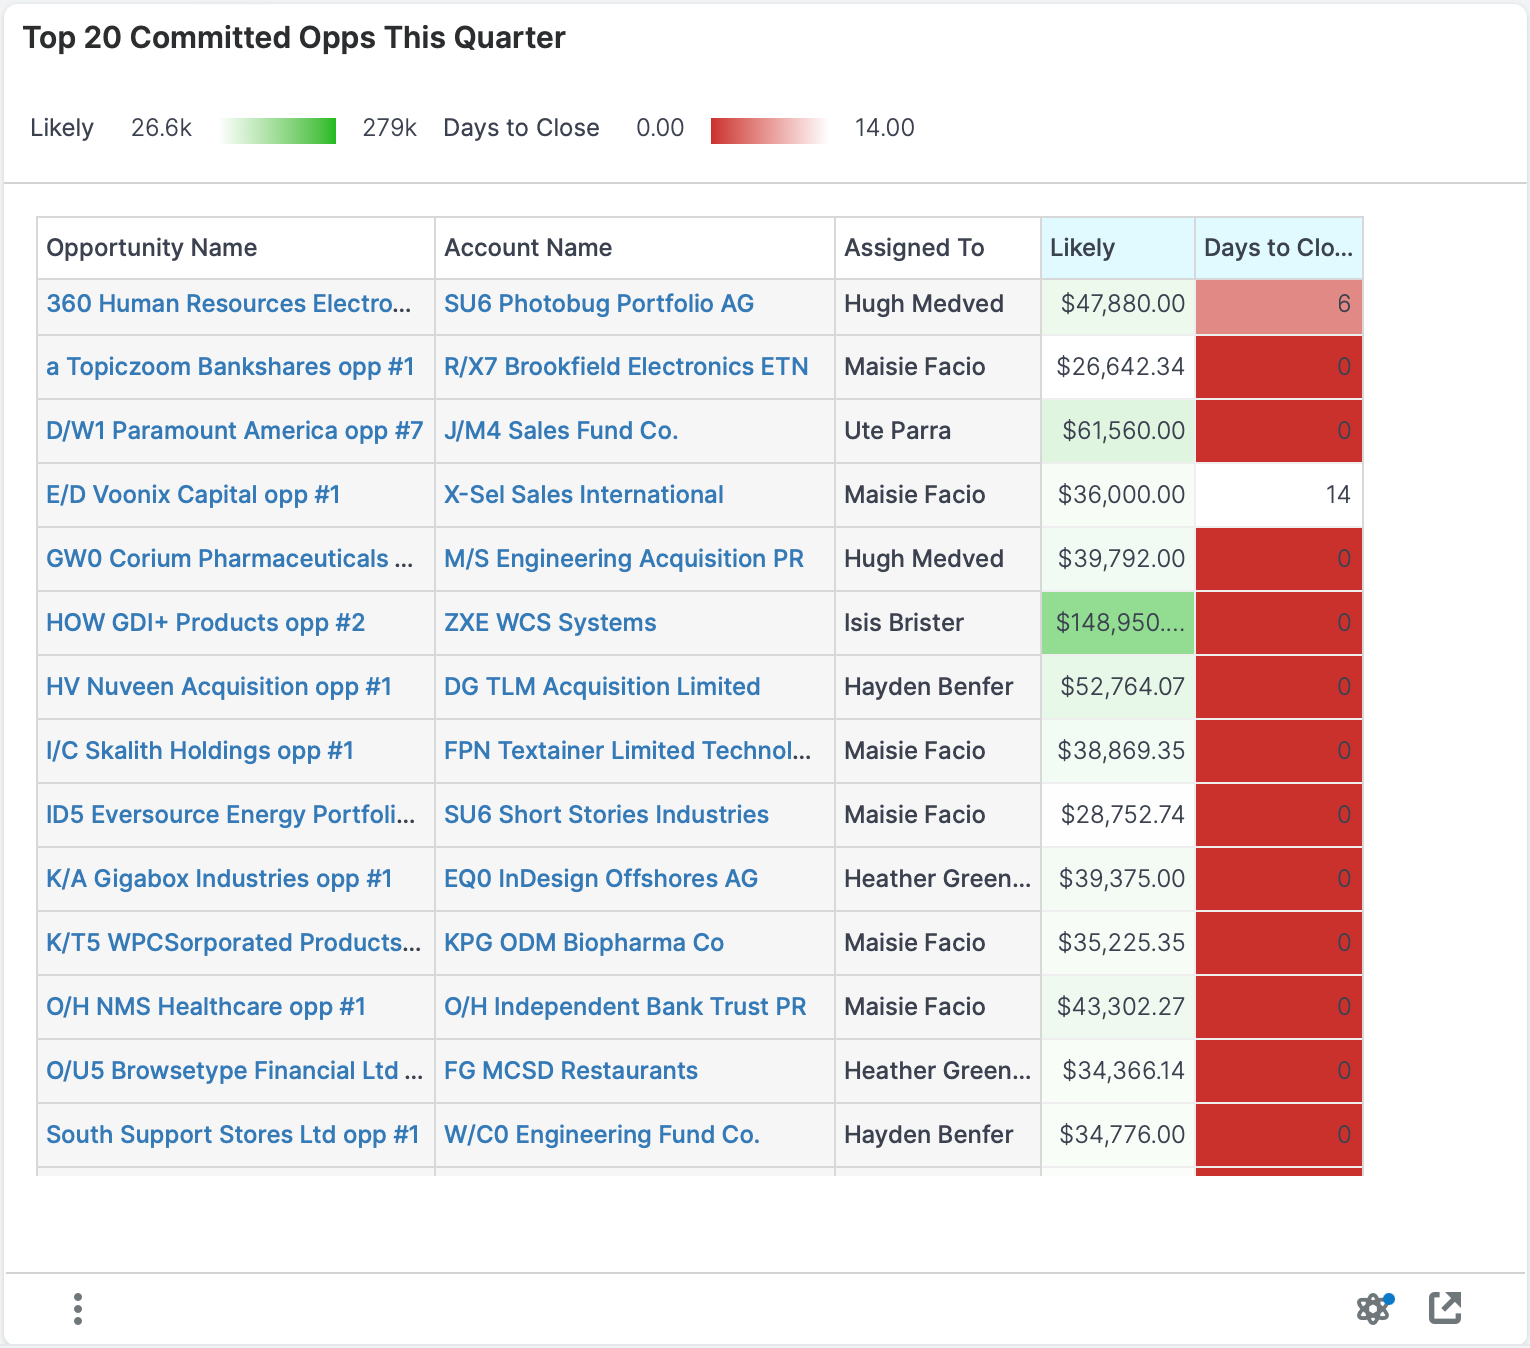This screenshot has width=1530, height=1348.
Task: Sort by Opportunity Name column header
Action: point(152,248)
